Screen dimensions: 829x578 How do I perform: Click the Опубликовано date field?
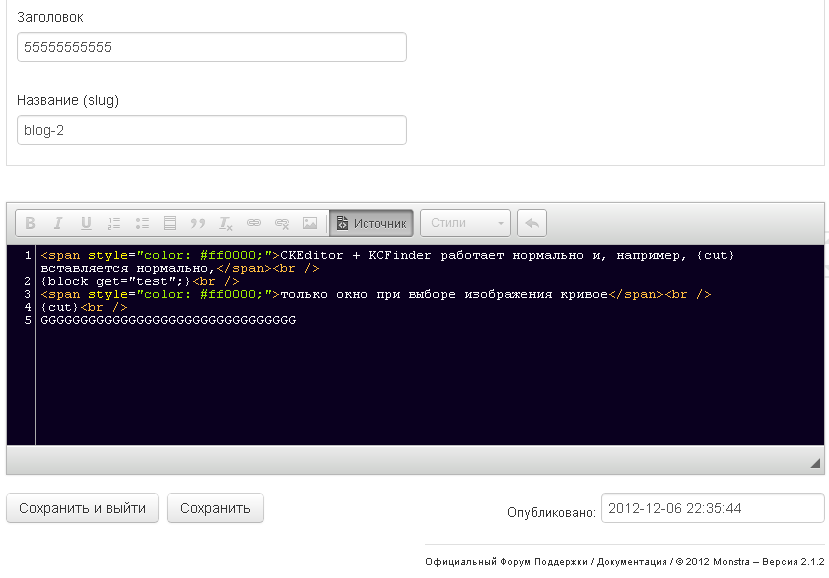click(x=712, y=508)
